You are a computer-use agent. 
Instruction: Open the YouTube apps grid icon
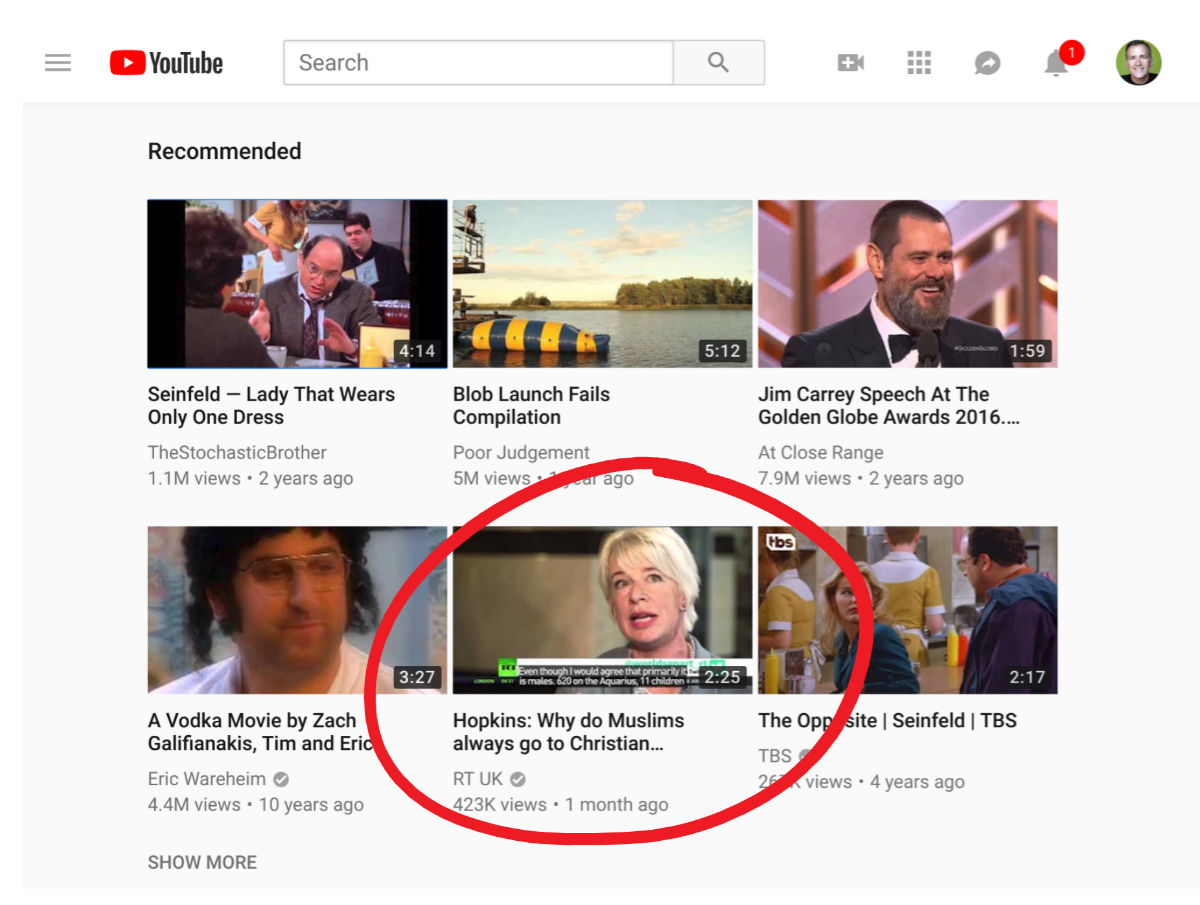tap(919, 63)
